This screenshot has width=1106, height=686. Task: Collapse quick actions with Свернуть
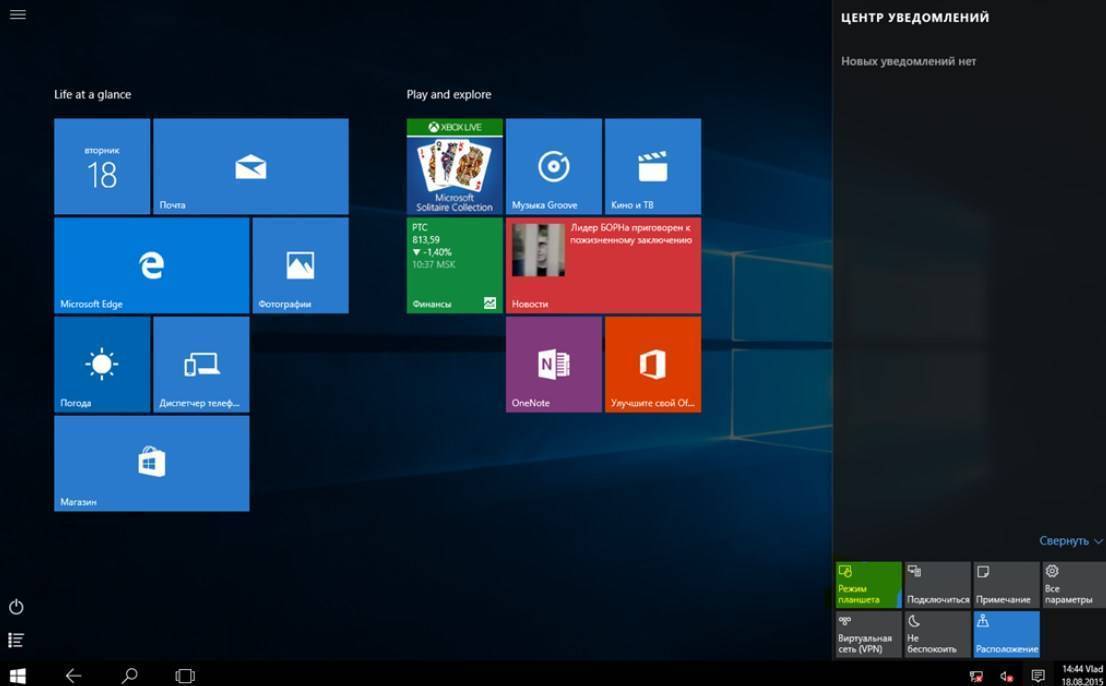click(x=1070, y=541)
